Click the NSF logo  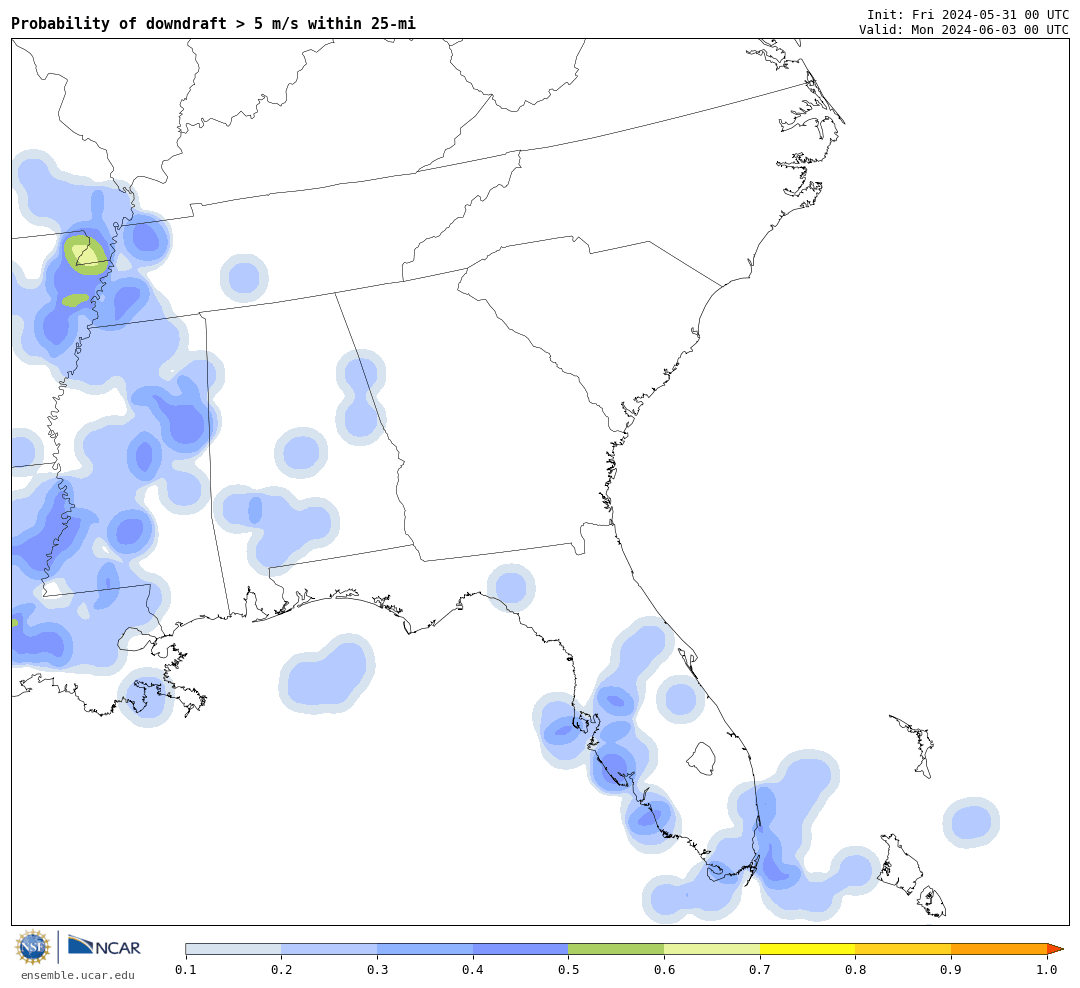33,947
